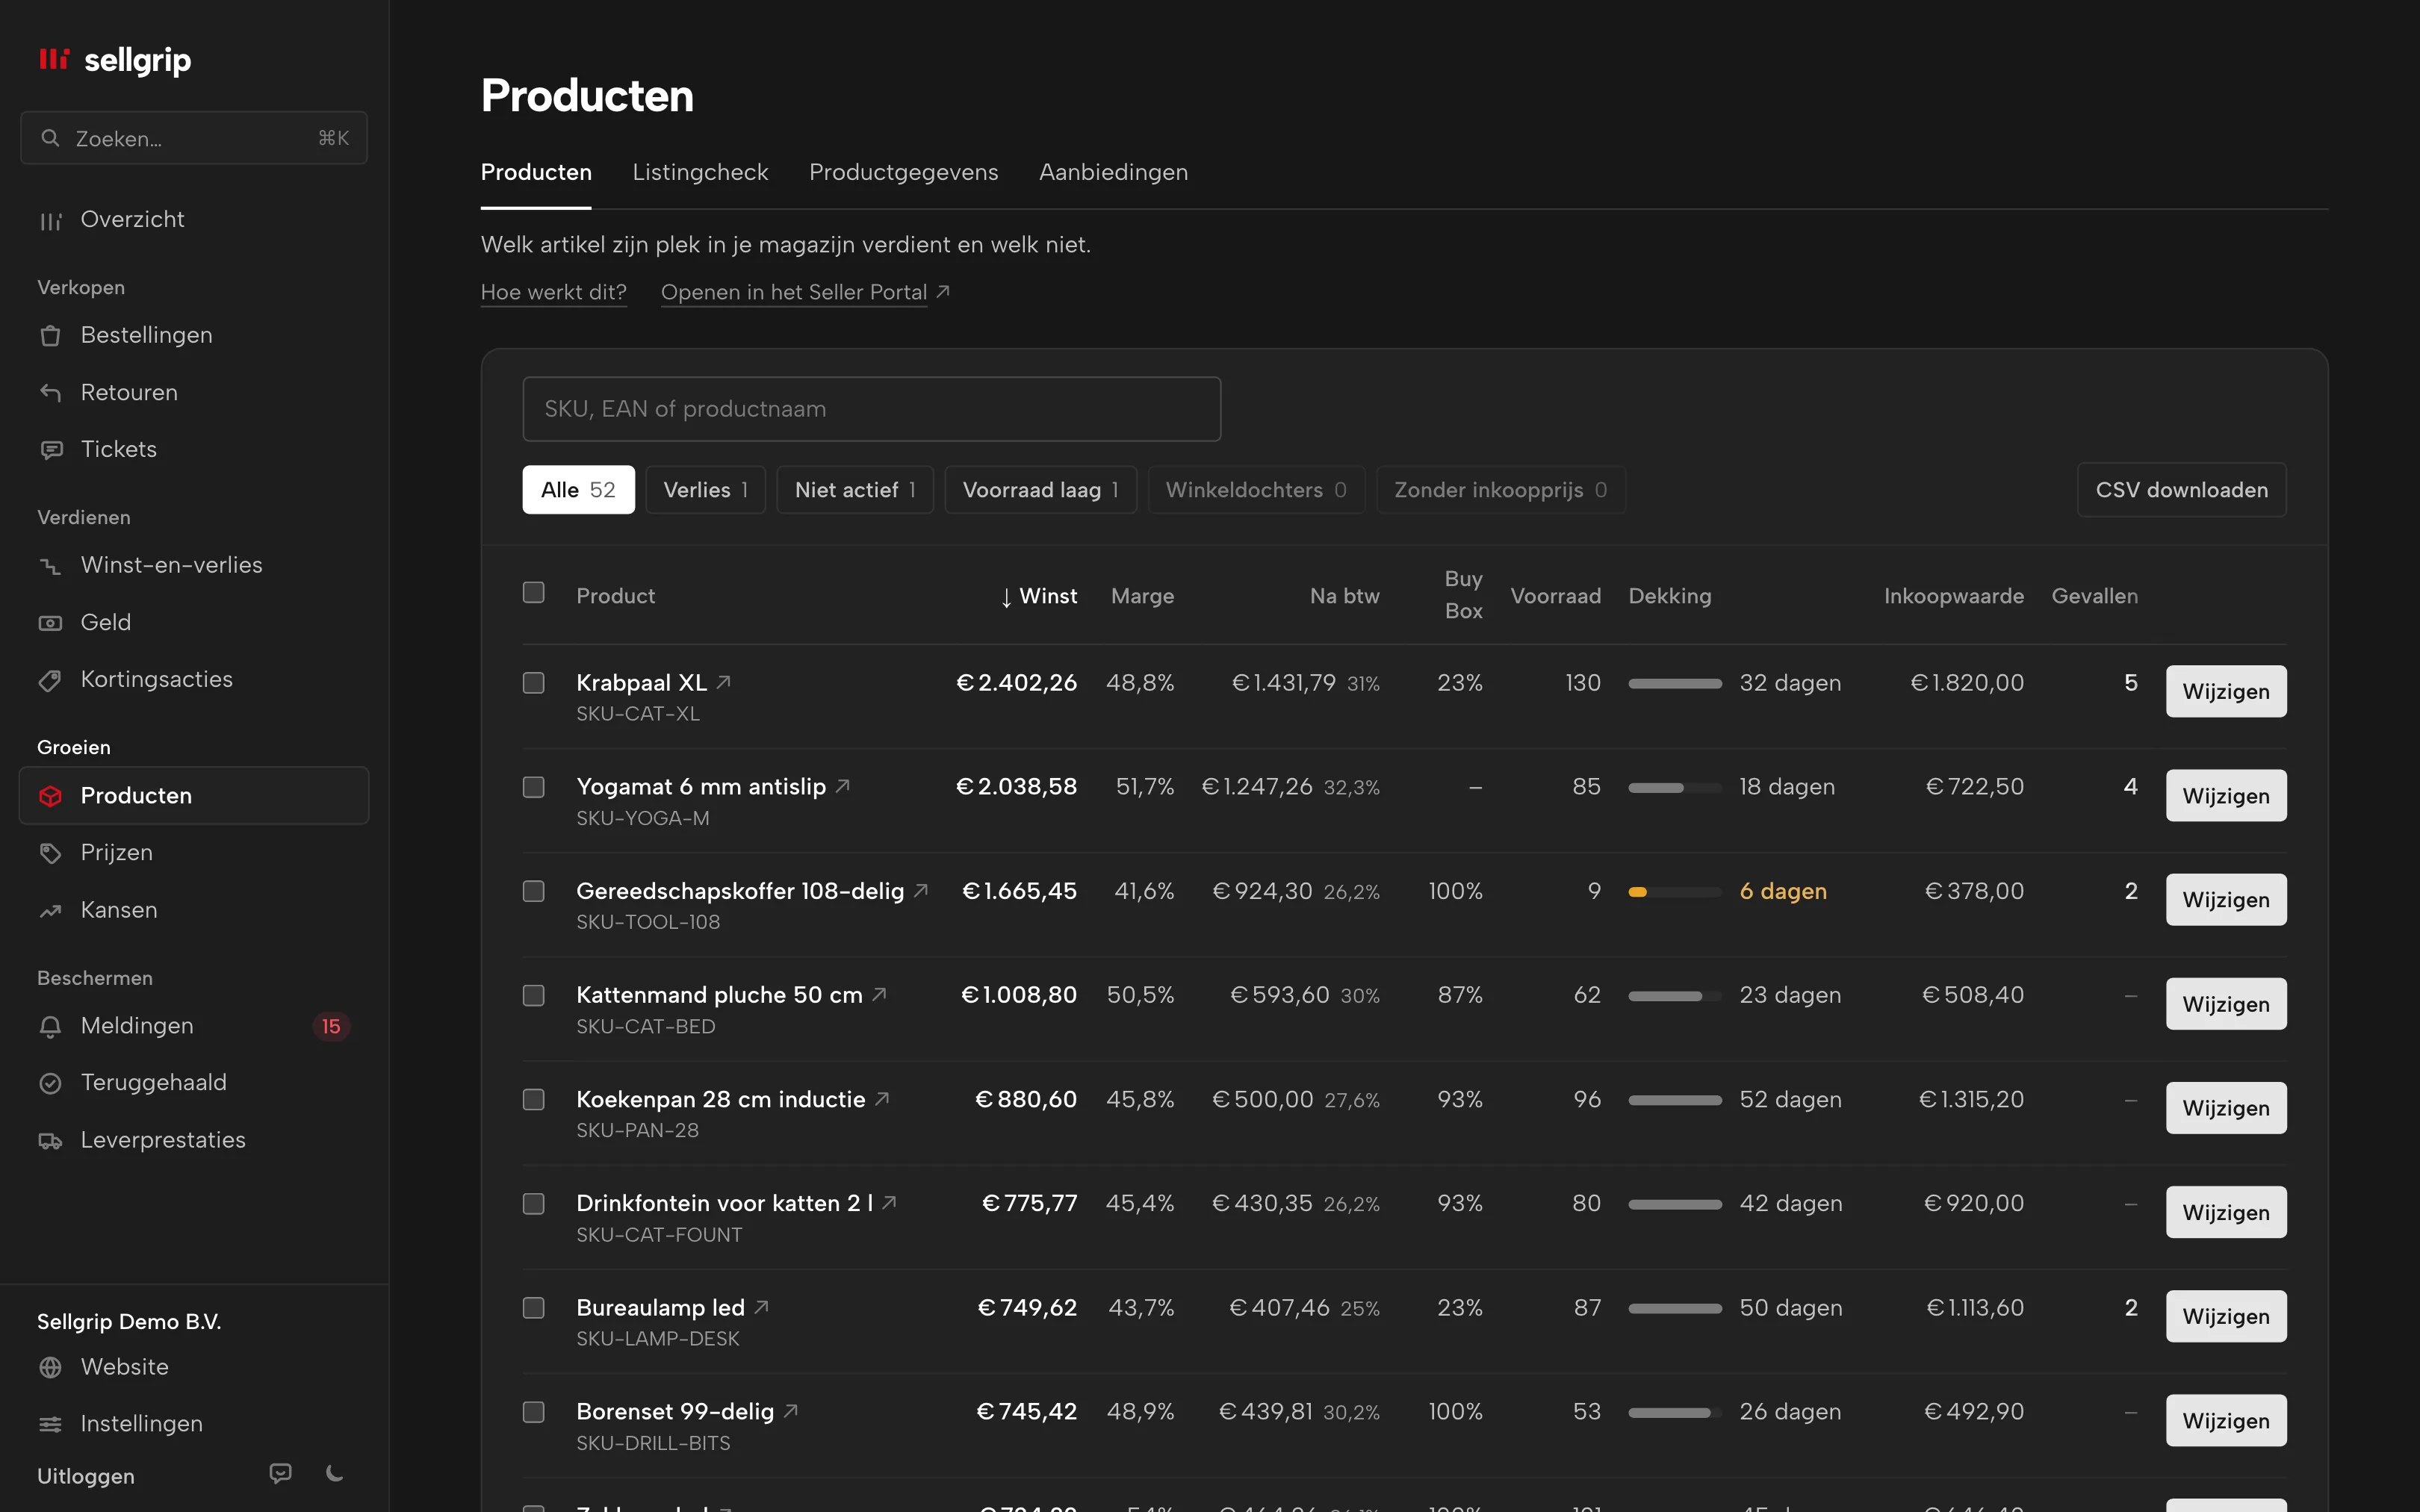Switch to the Listingcheck tab
The width and height of the screenshot is (2420, 1512).
(x=700, y=172)
